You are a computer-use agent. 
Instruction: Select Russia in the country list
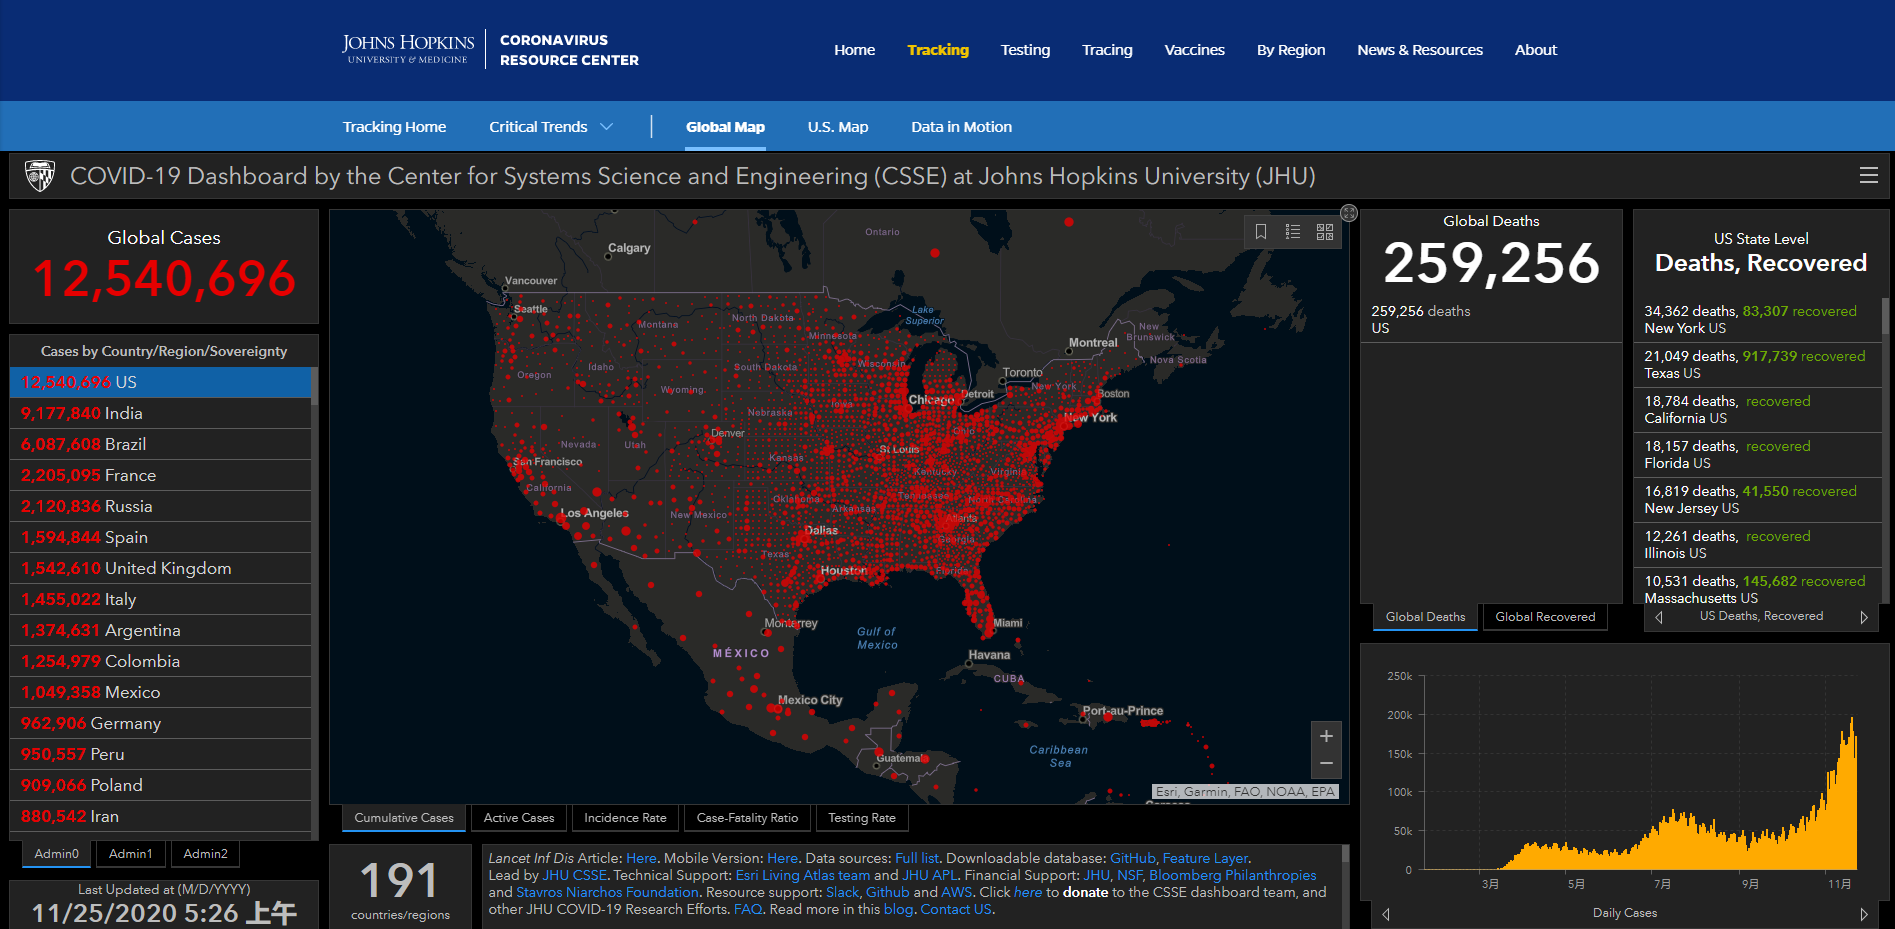coord(160,506)
